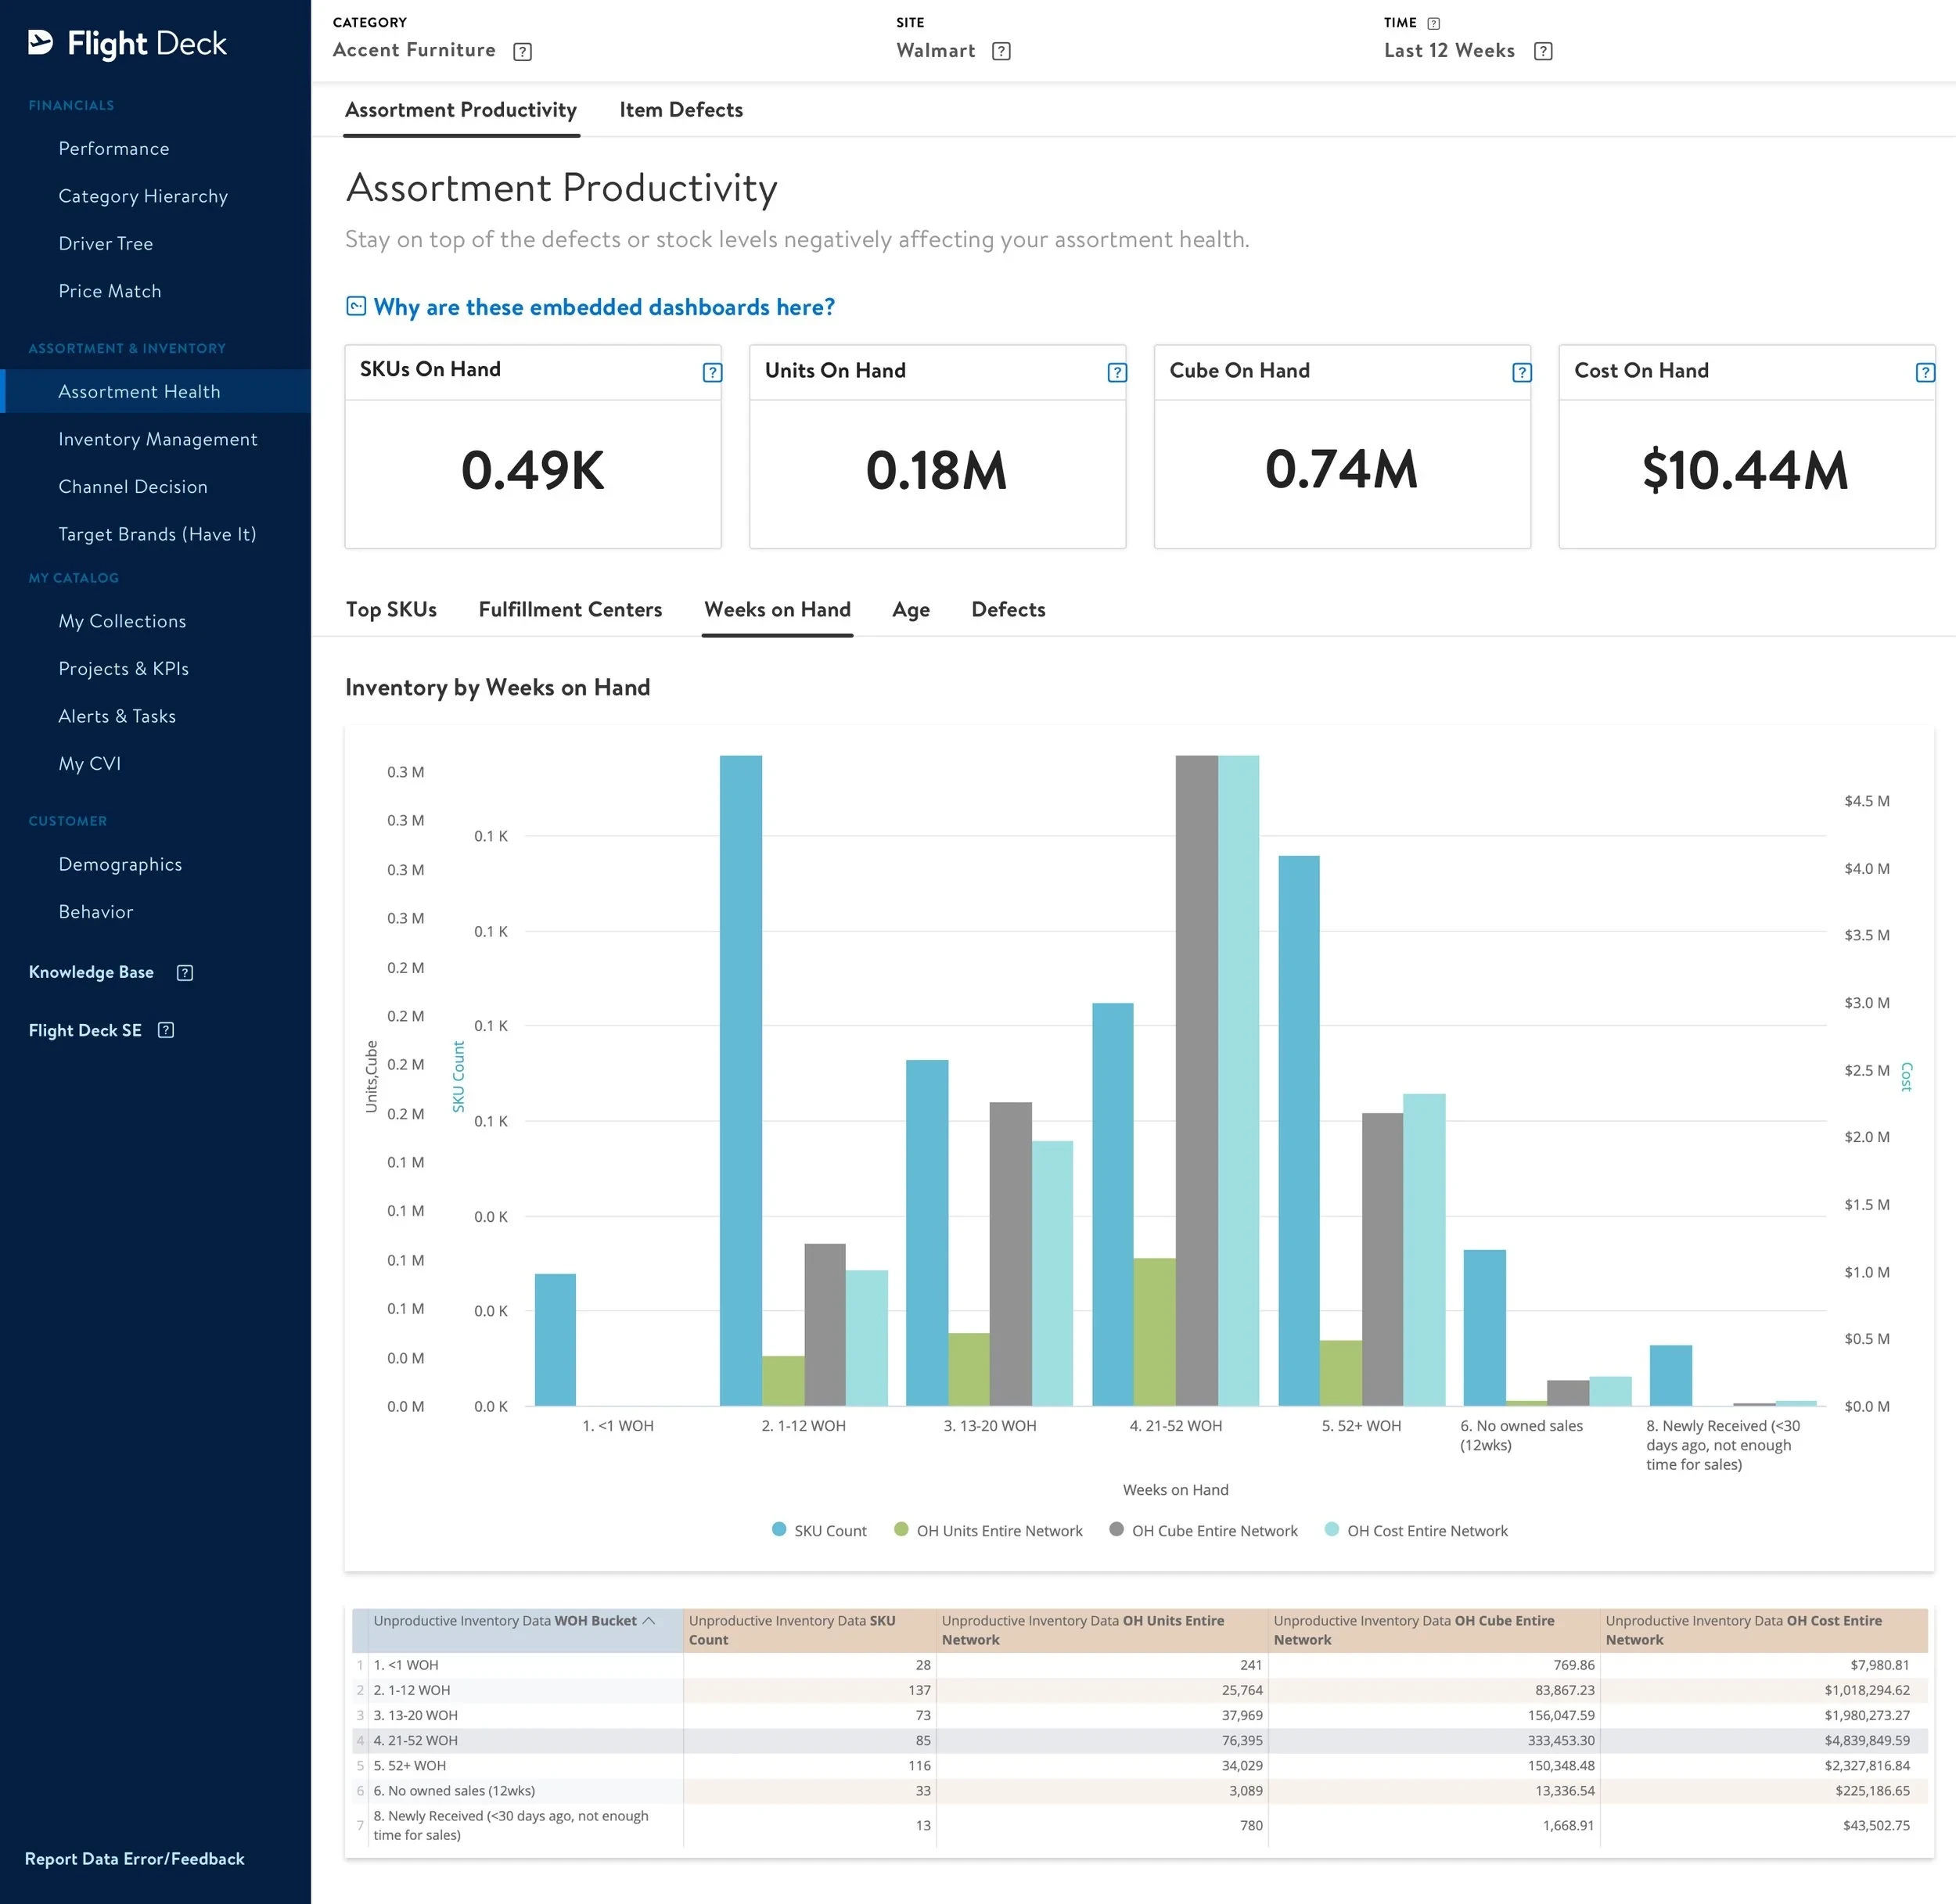Viewport: 1956px width, 1904px height.
Task: Open help icon next to Accent Furniture
Action: pos(522,51)
